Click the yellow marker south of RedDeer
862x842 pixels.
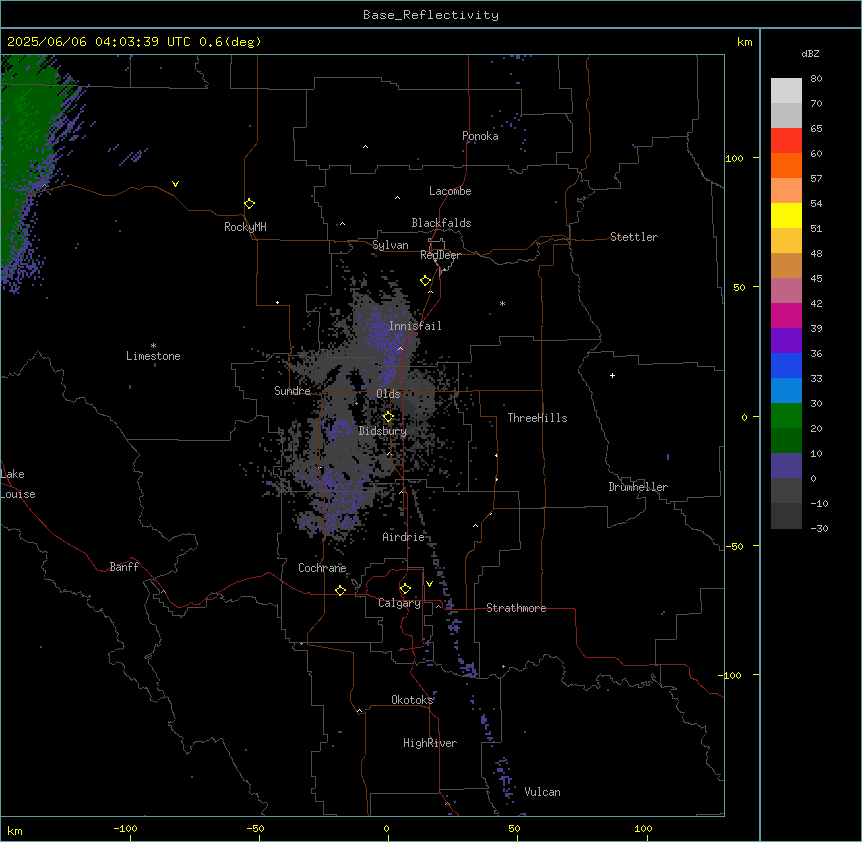[426, 281]
